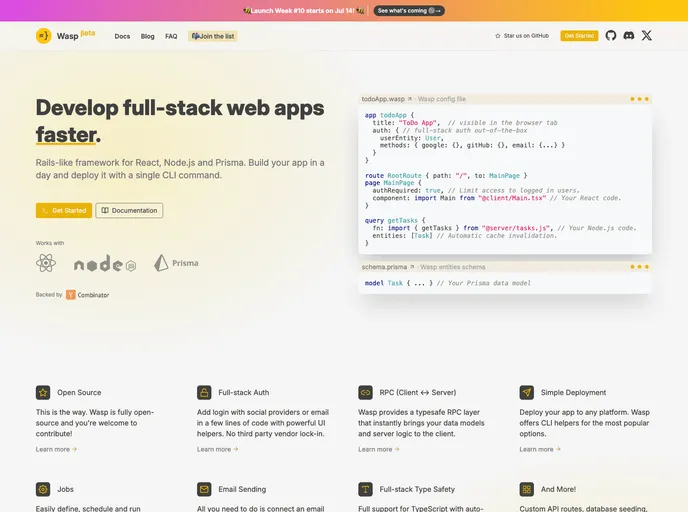This screenshot has width=688, height=512.
Task: Click the Wasp logo icon
Action: coord(43,36)
